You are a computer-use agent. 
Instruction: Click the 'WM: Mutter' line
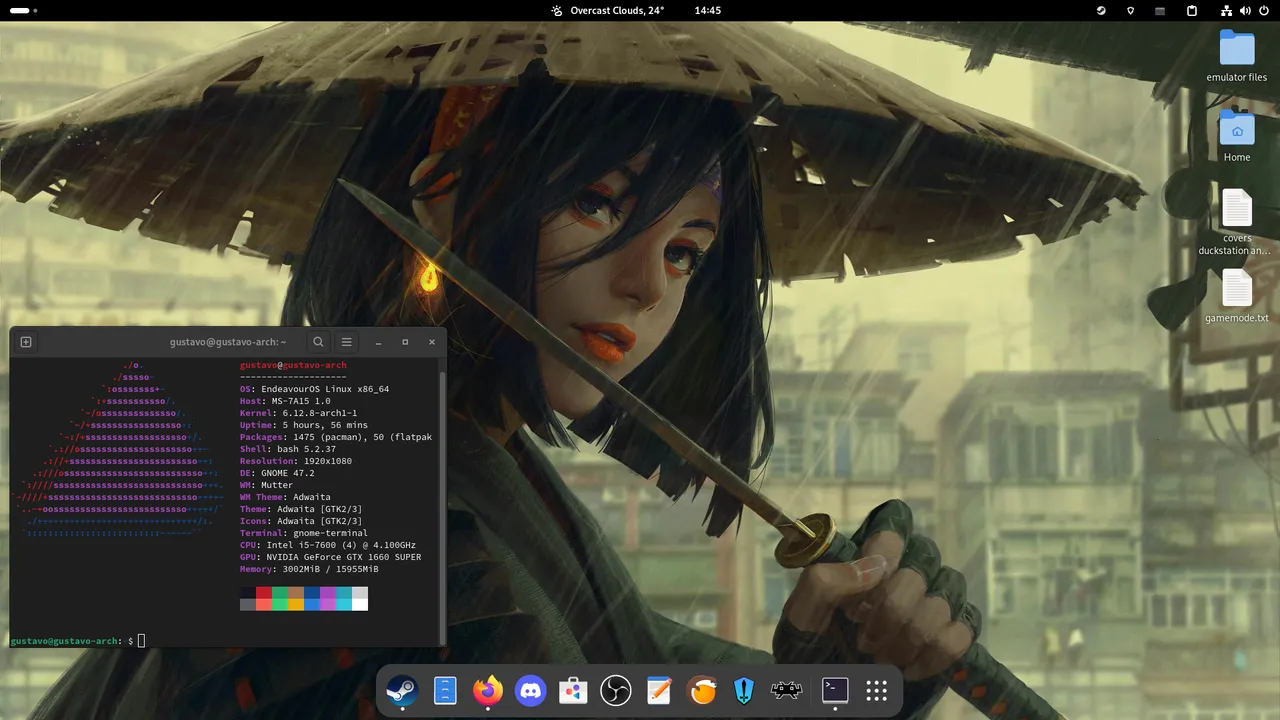point(266,485)
